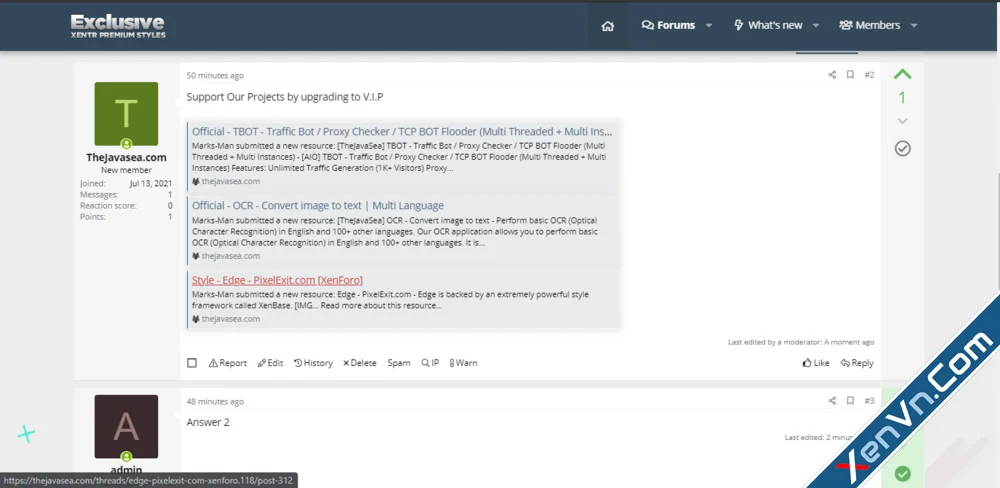Open TheJavasea.com username profile link
1000x488 pixels.
pyautogui.click(x=126, y=158)
